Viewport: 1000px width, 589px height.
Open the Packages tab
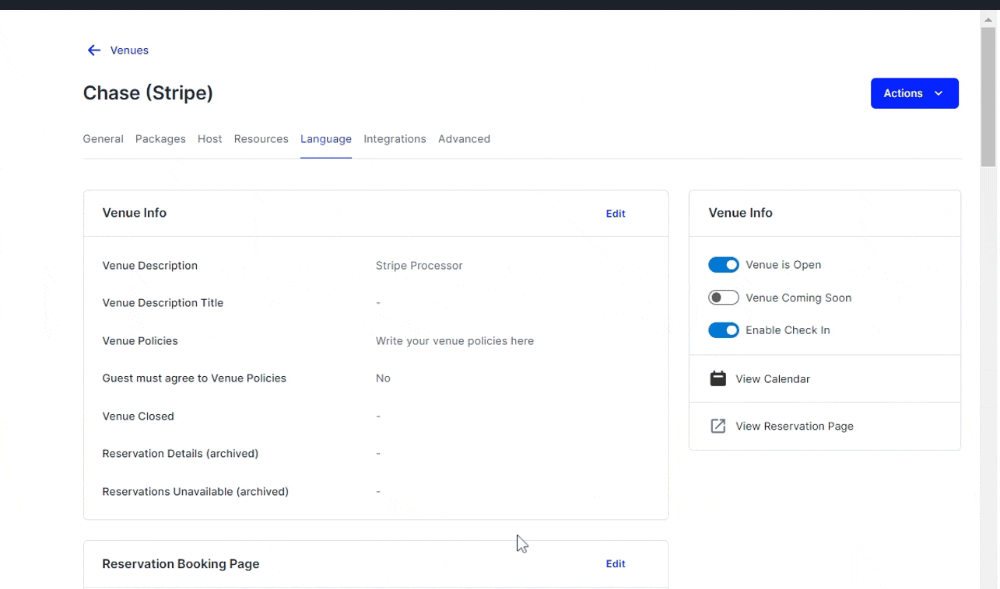click(160, 139)
